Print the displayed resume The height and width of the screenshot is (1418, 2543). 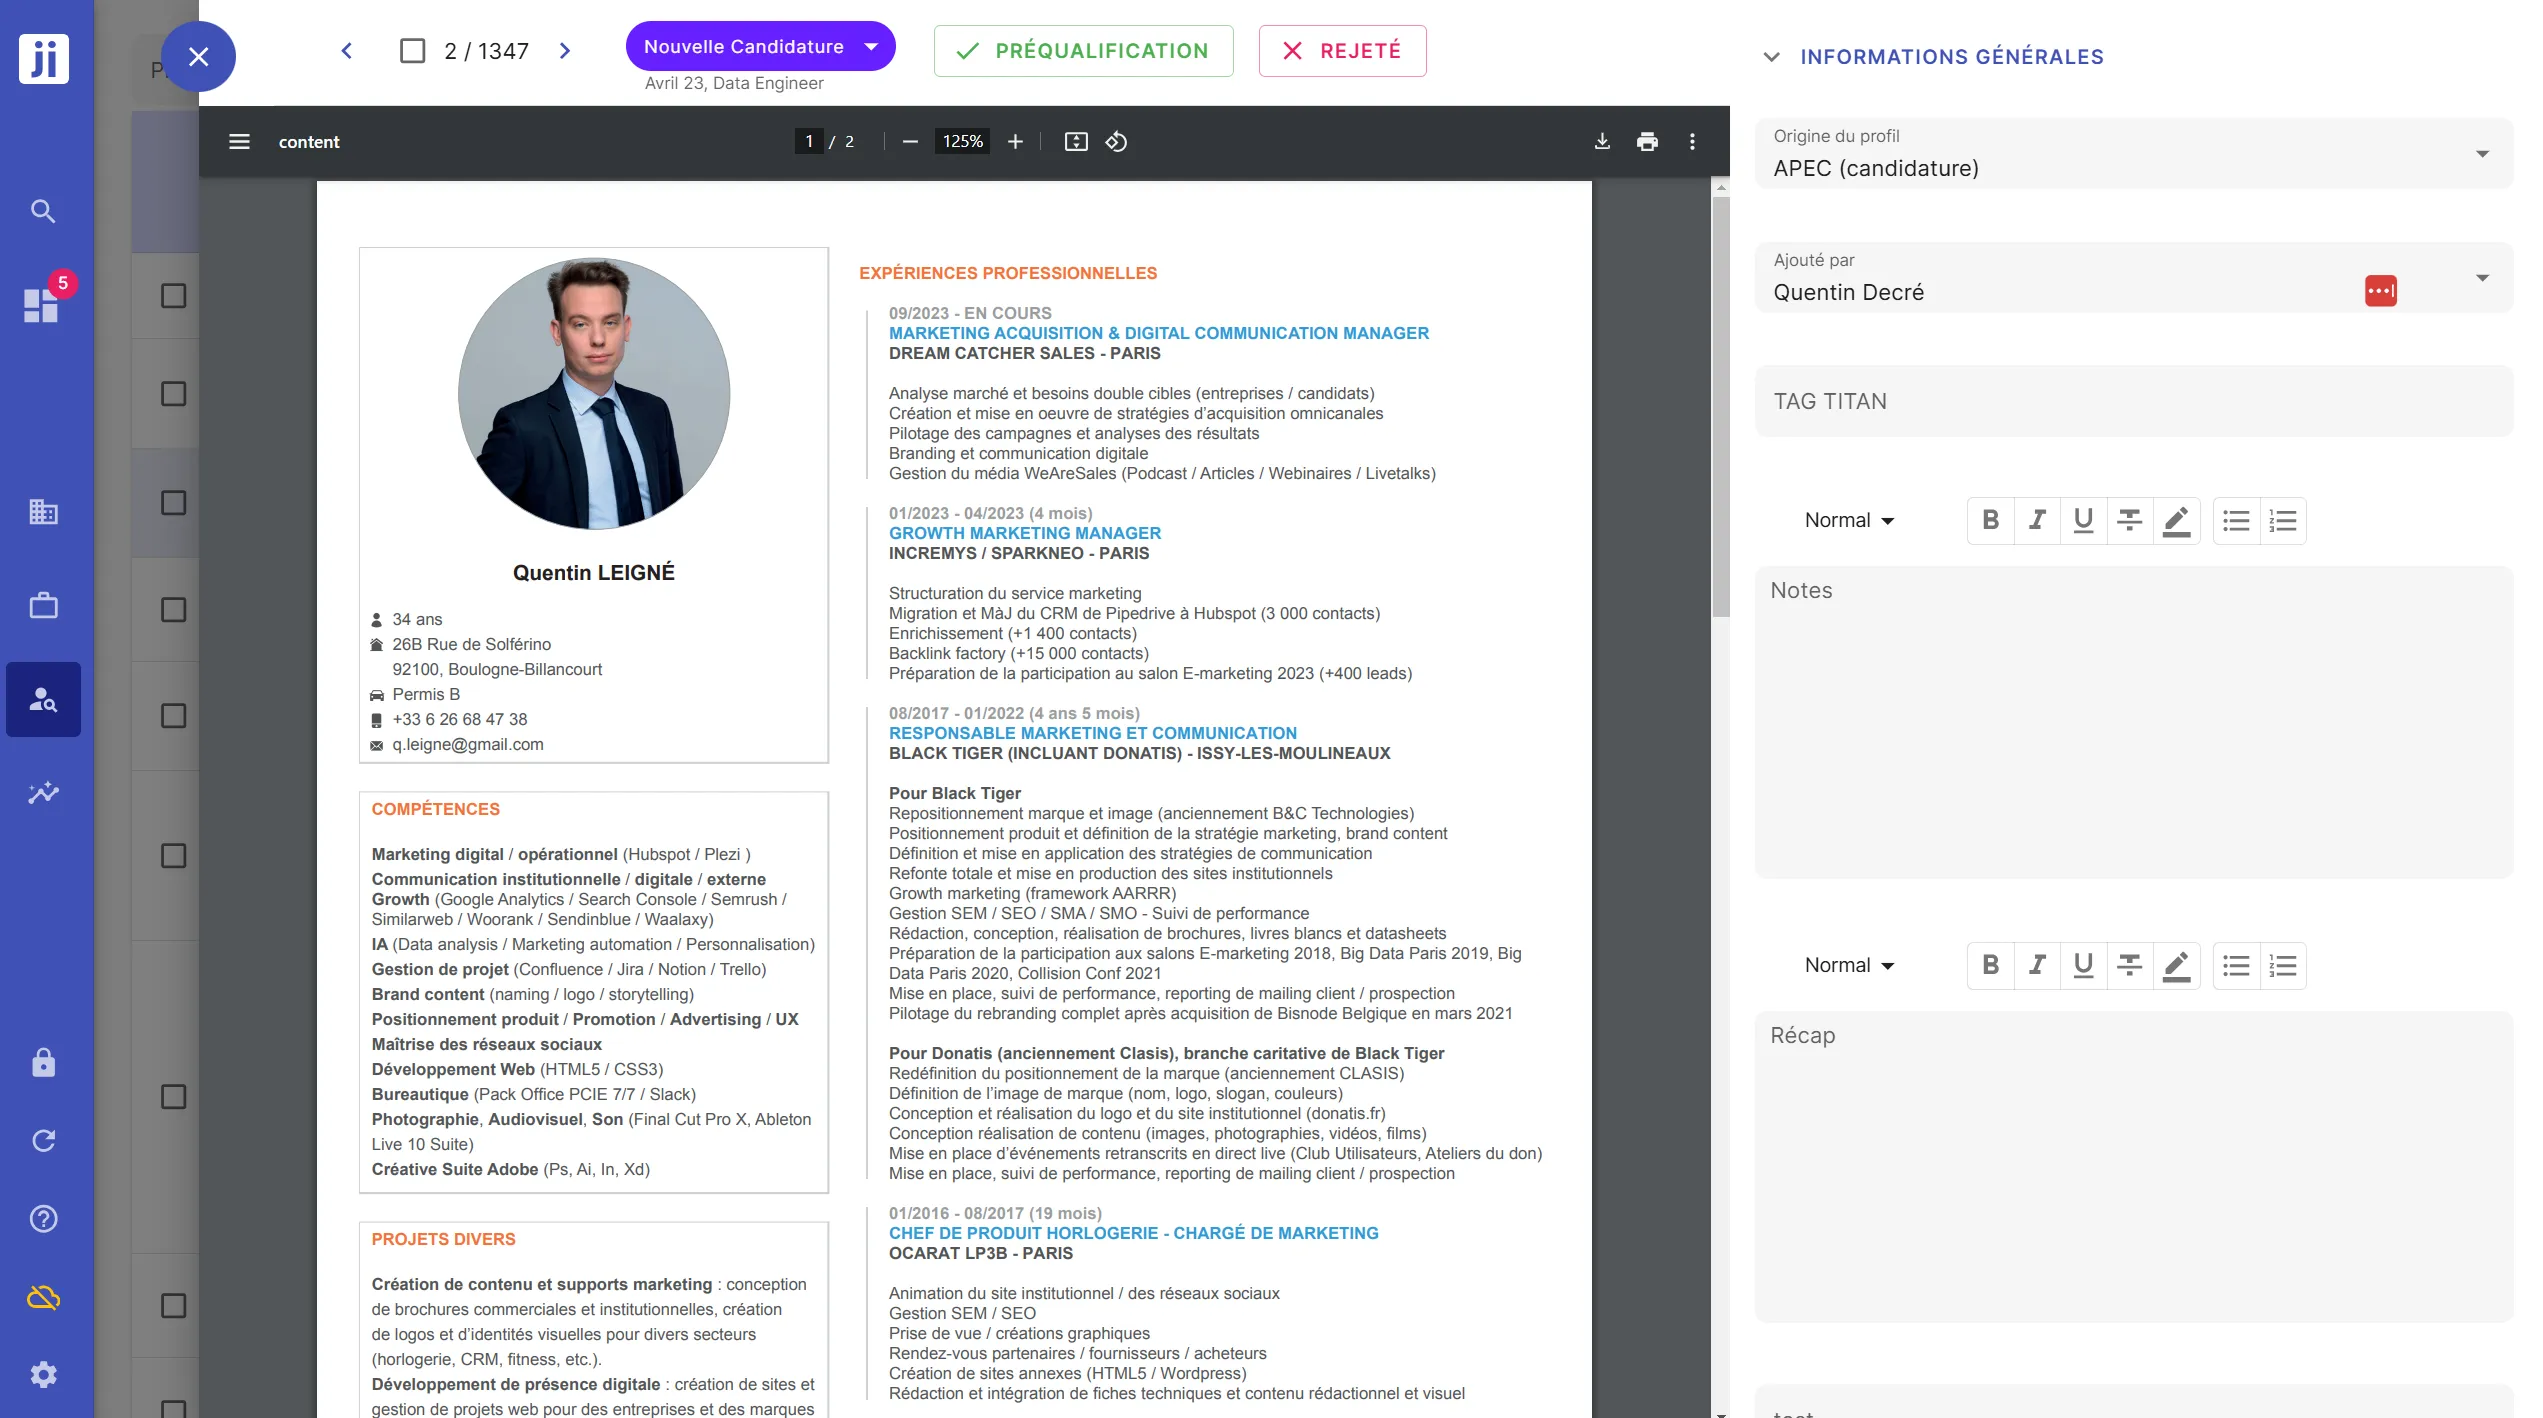coord(1648,141)
